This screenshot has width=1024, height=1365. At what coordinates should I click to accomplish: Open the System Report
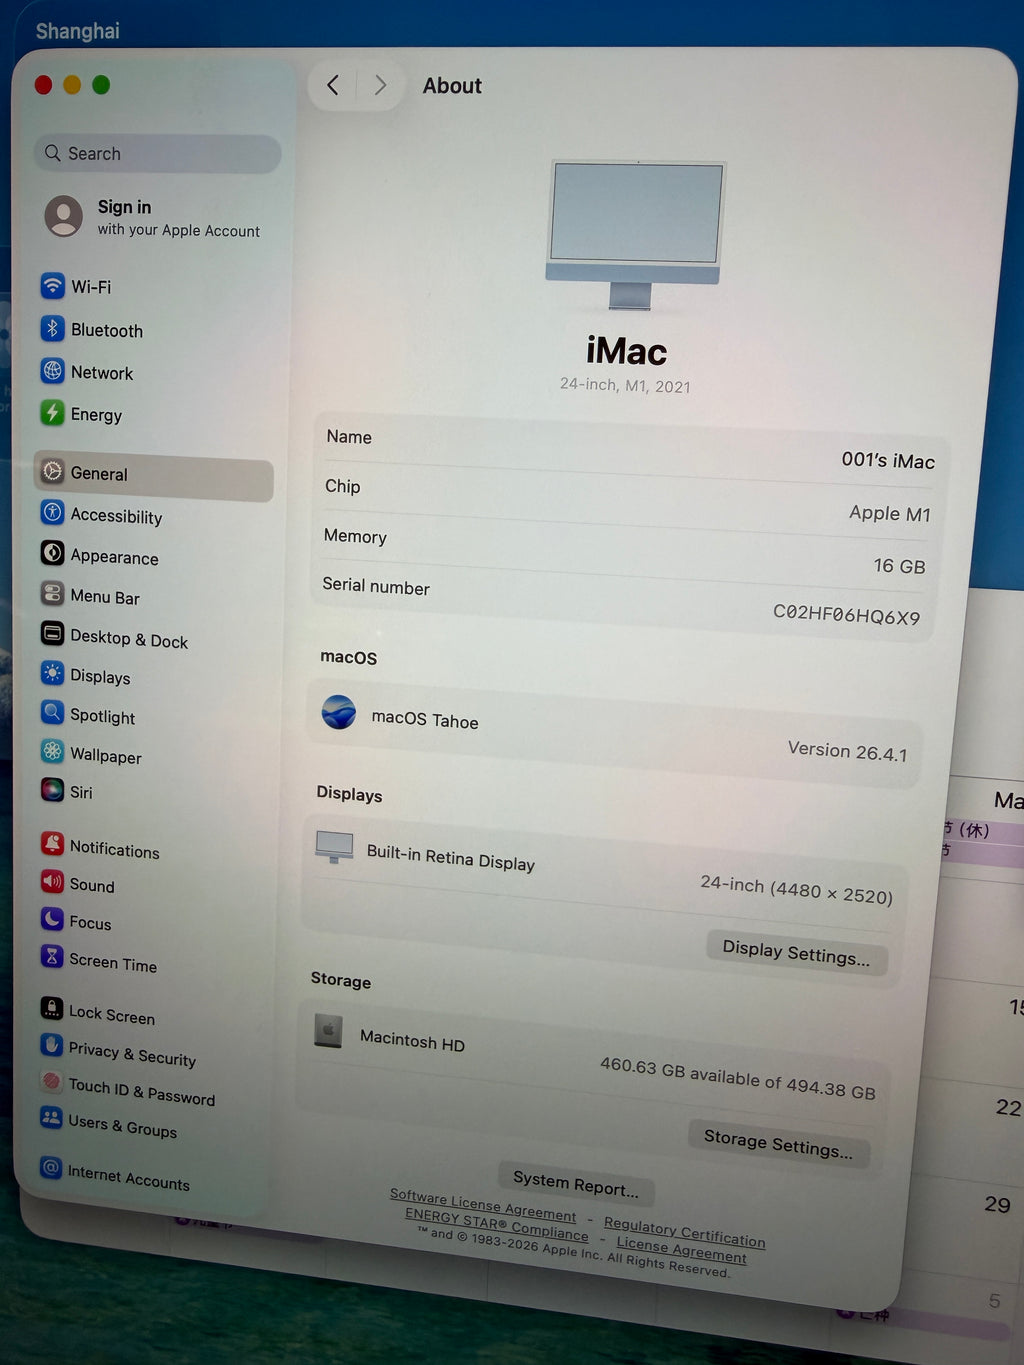tap(575, 1185)
